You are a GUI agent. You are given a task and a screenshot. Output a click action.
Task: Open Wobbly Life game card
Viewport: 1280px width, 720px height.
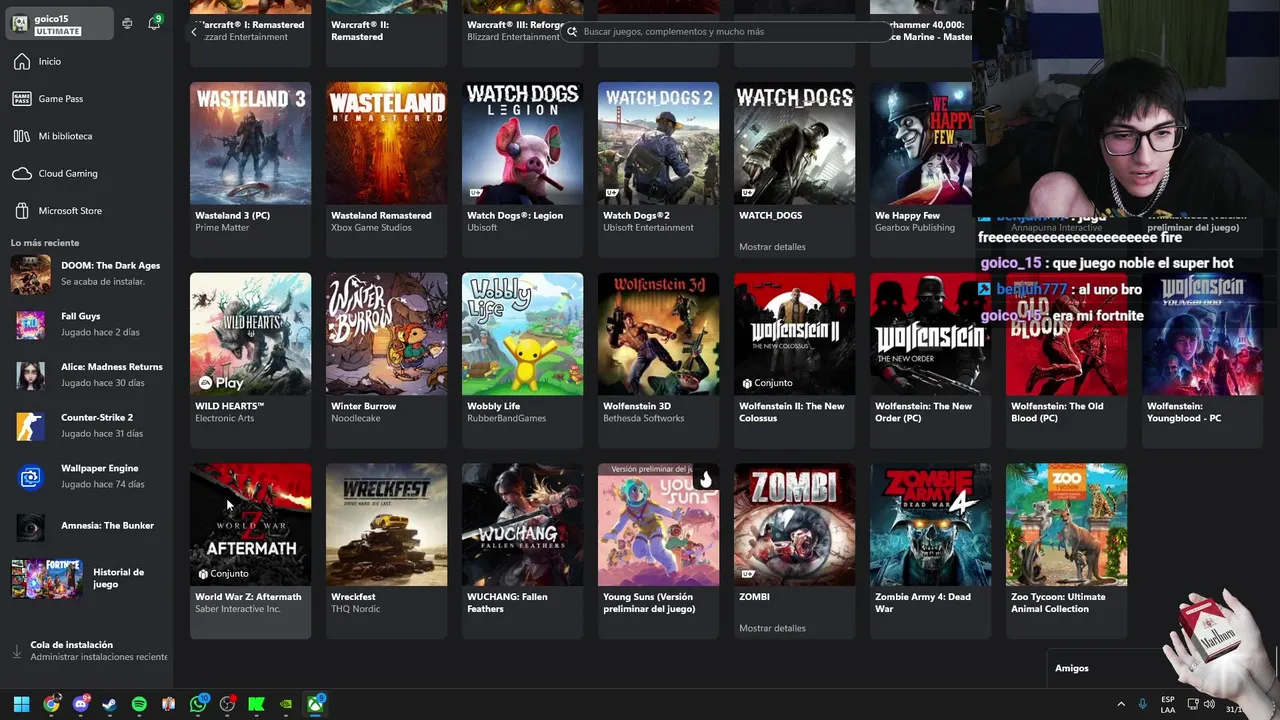[522, 360]
